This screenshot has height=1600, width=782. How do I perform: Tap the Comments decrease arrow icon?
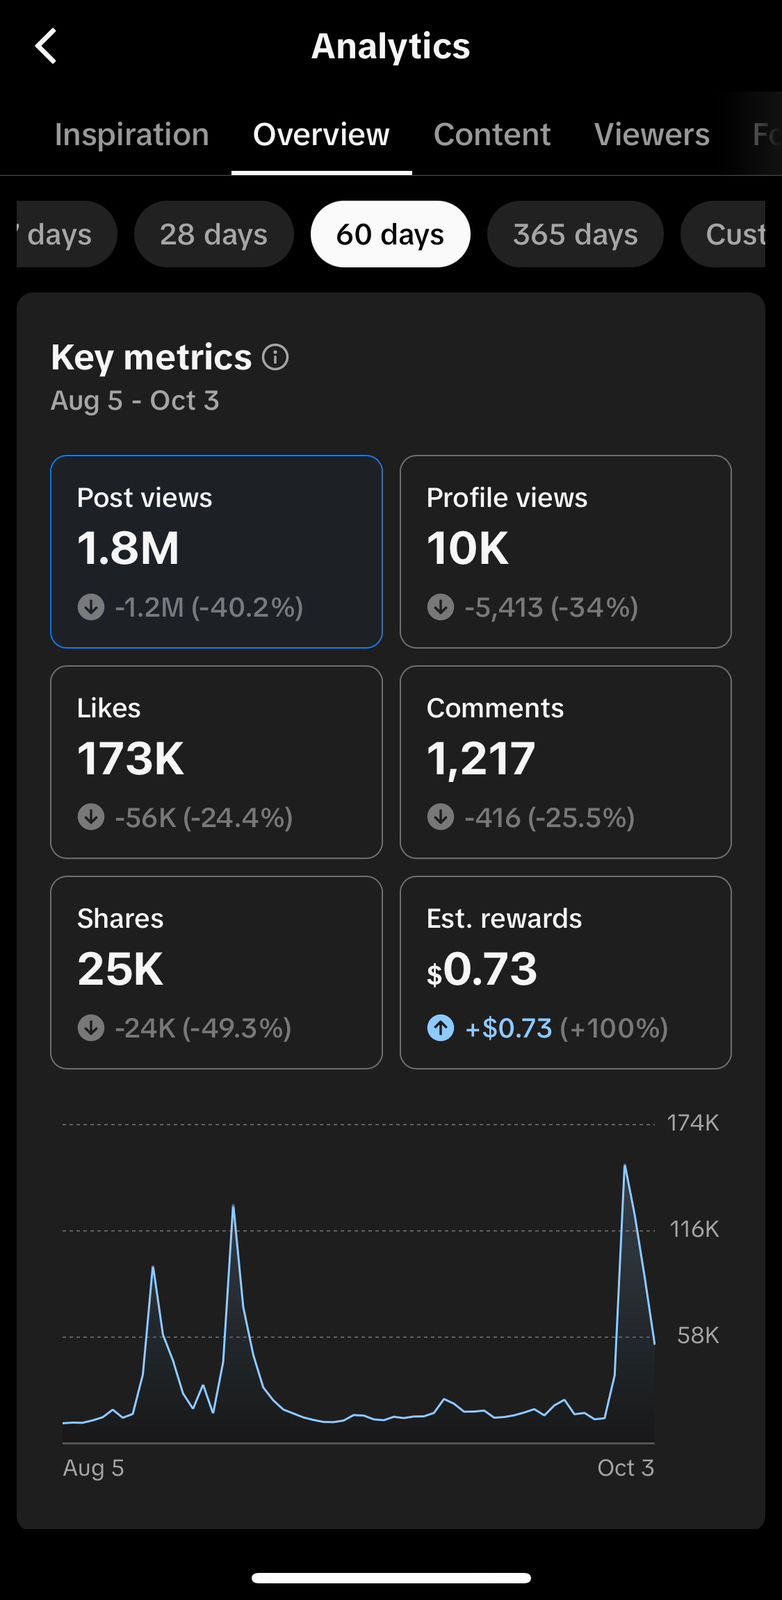coord(440,817)
